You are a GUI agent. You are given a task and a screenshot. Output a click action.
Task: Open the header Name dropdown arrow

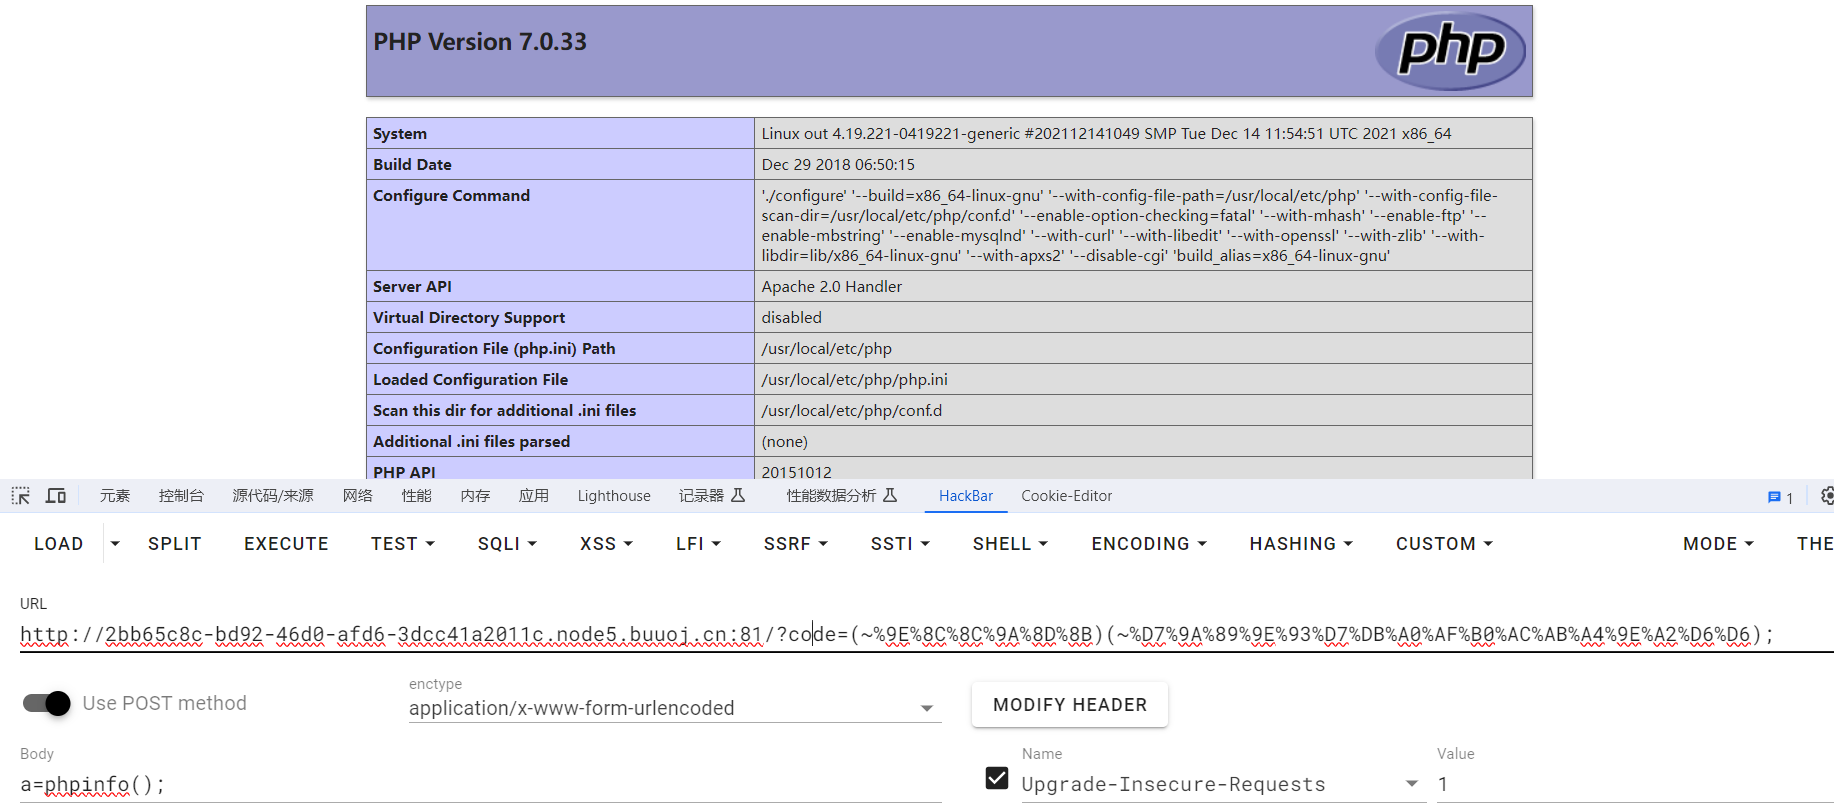coord(1411,784)
